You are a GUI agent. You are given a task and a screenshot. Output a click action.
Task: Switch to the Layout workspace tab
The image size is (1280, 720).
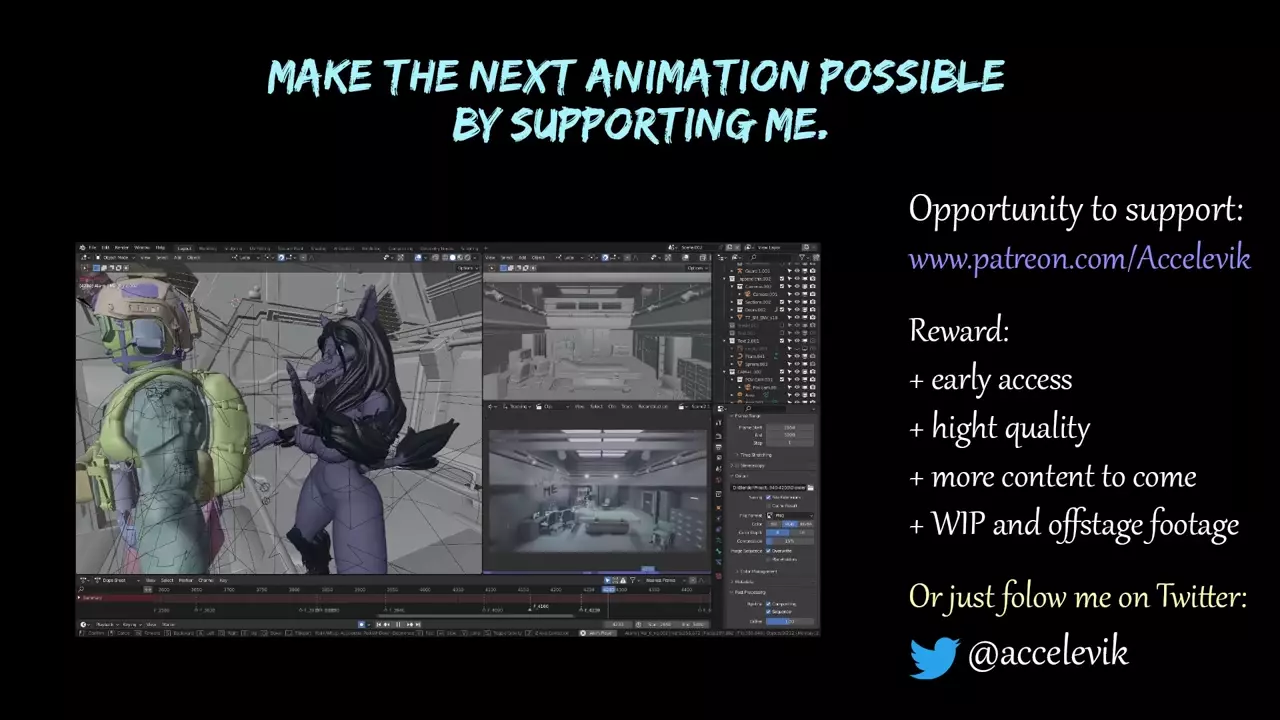pyautogui.click(x=184, y=248)
